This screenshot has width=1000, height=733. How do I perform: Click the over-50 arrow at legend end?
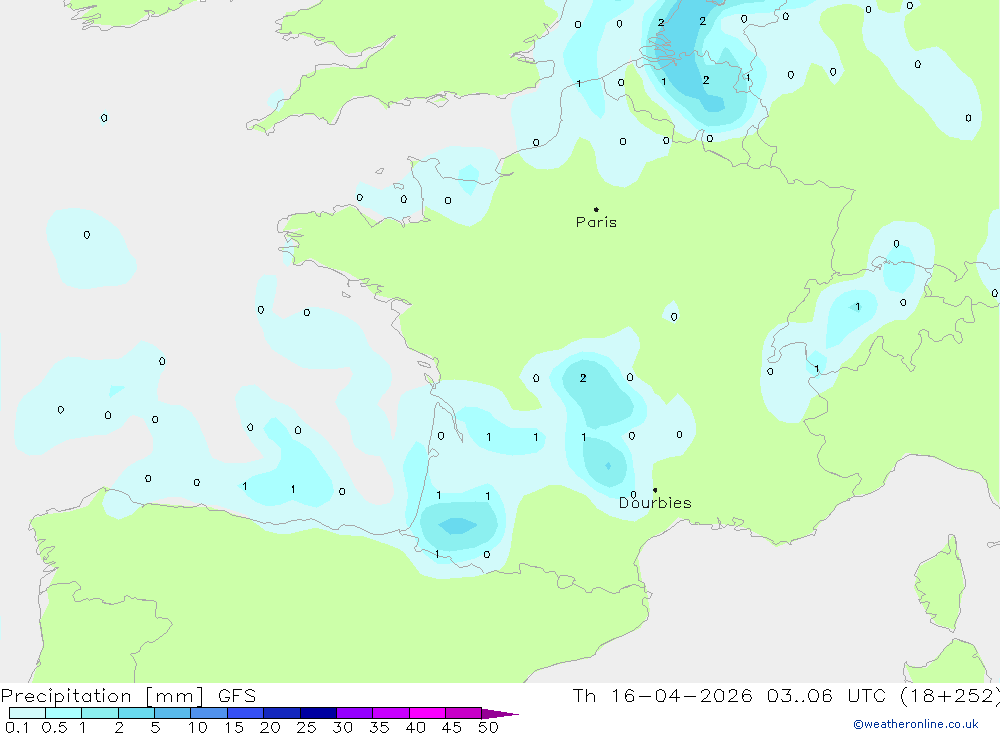500,714
